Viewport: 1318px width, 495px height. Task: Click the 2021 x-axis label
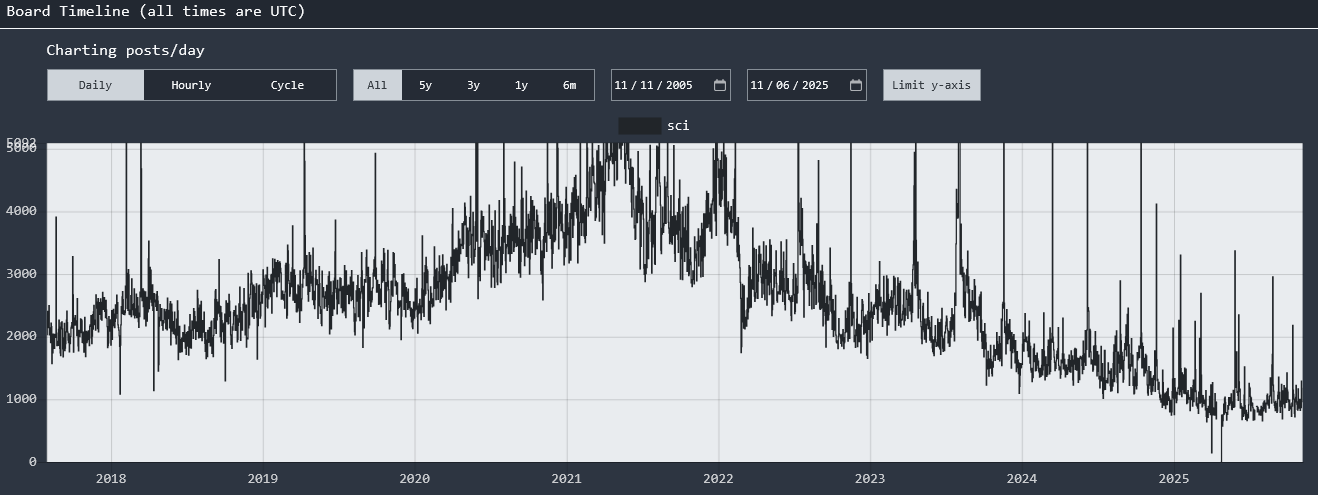(x=566, y=478)
